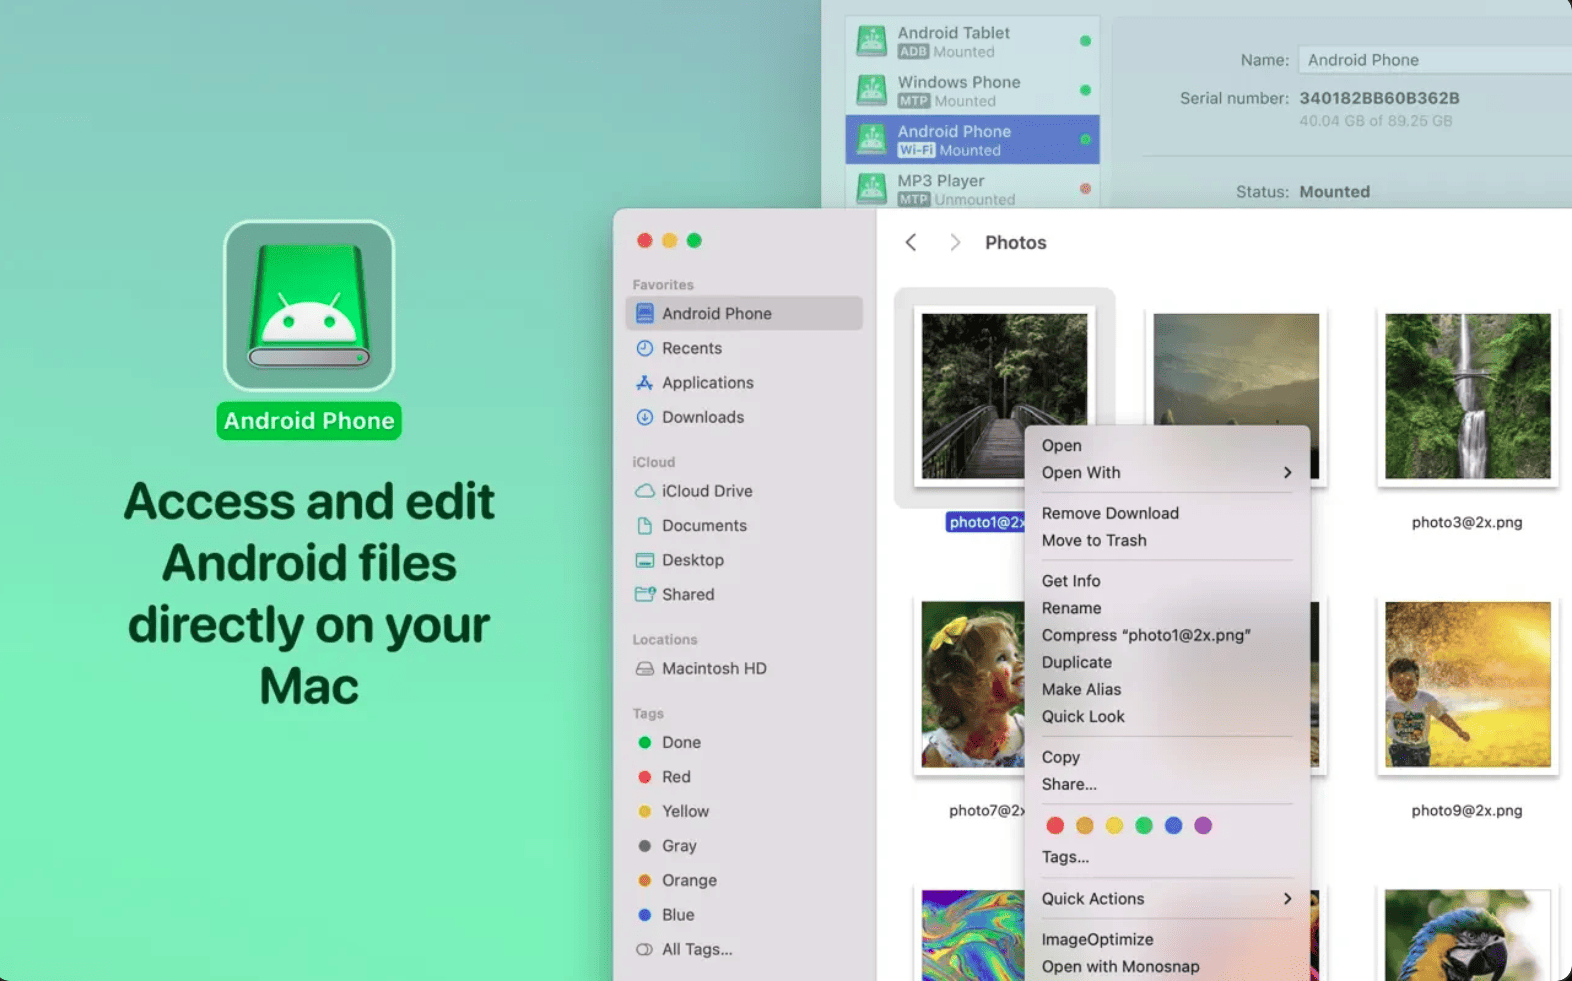Choose Open in the context menu
Screen dimensions: 1572x981
pyautogui.click(x=1062, y=445)
